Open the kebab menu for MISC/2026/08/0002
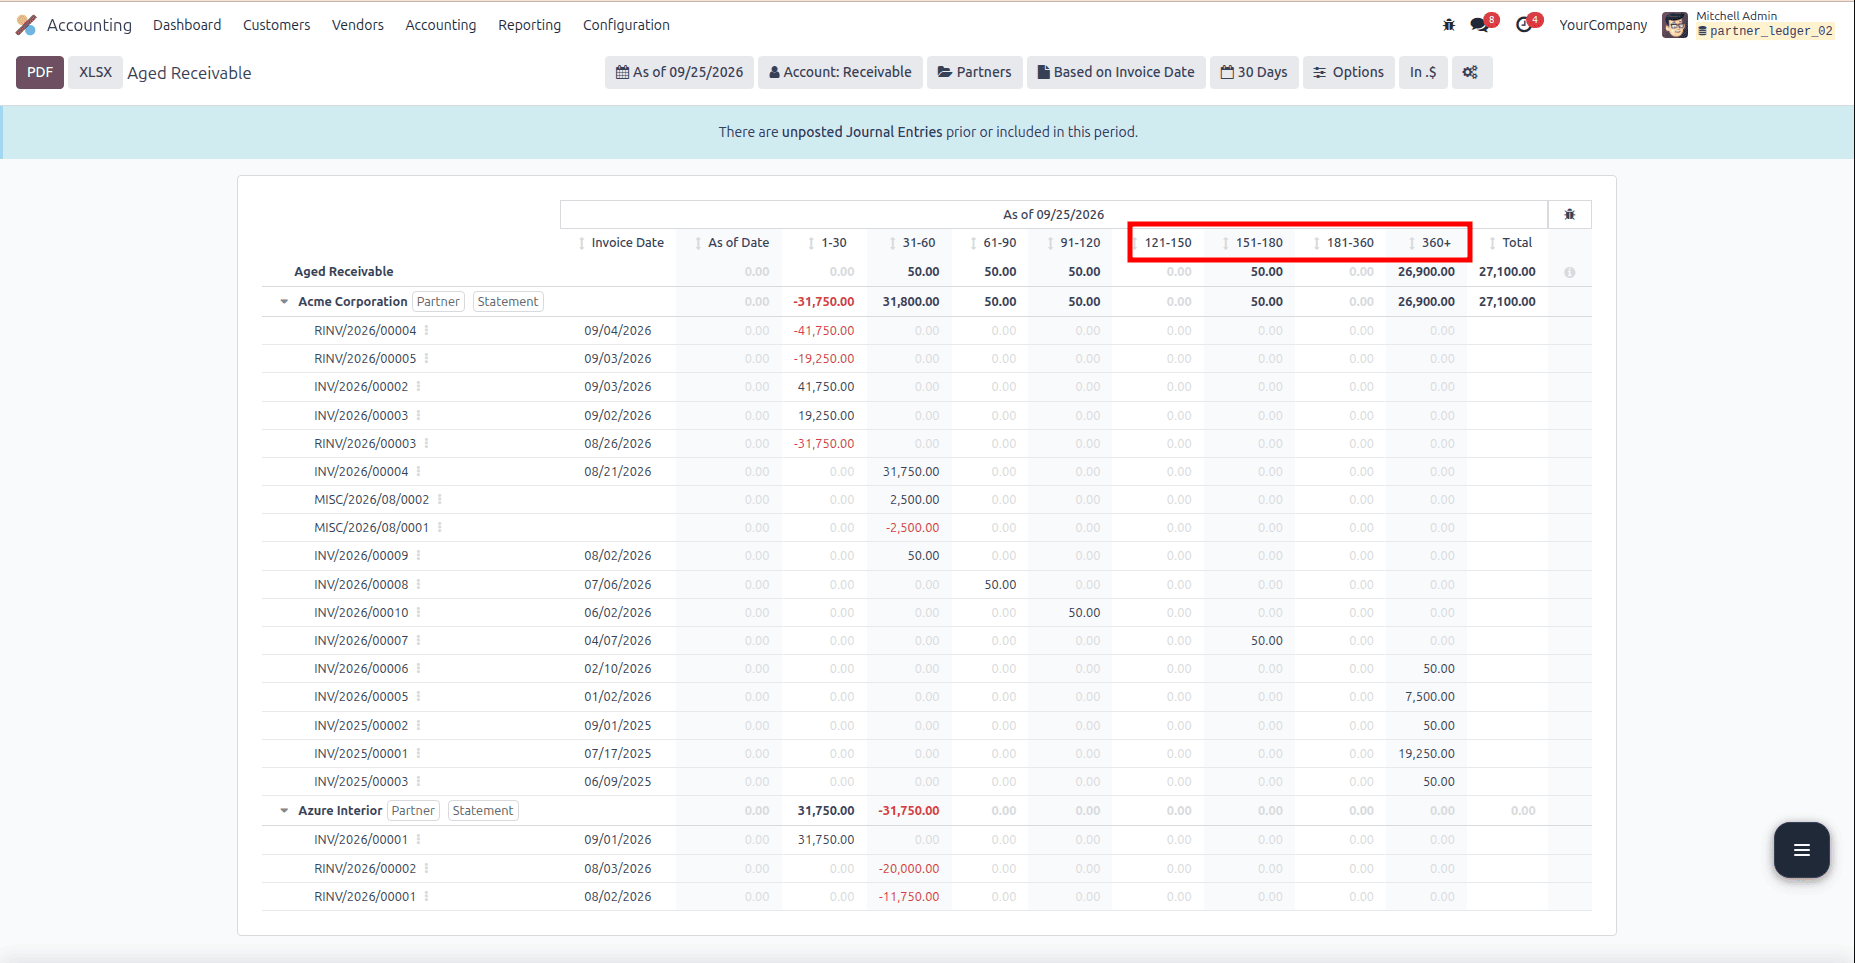Viewport: 1855px width, 963px height. click(440, 499)
